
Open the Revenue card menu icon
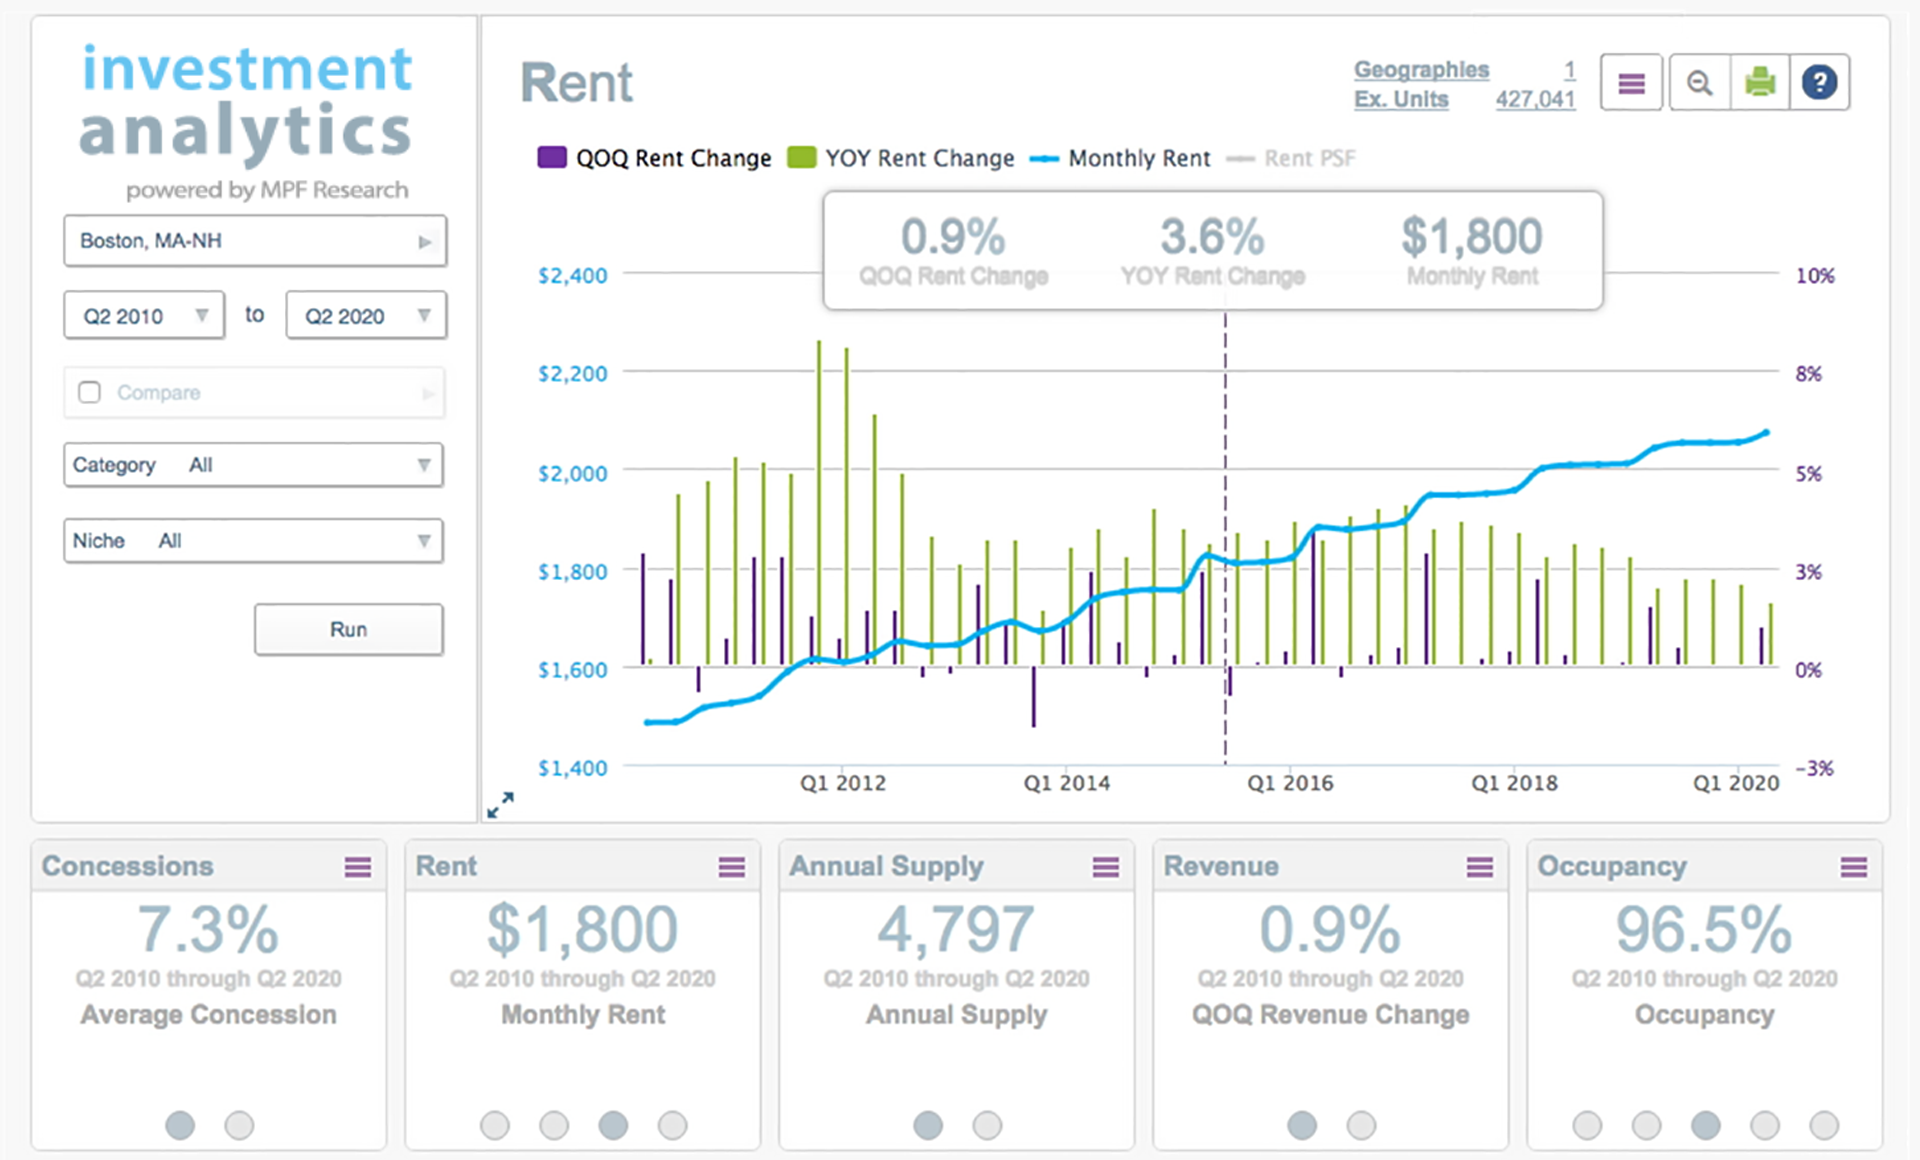[x=1479, y=867]
